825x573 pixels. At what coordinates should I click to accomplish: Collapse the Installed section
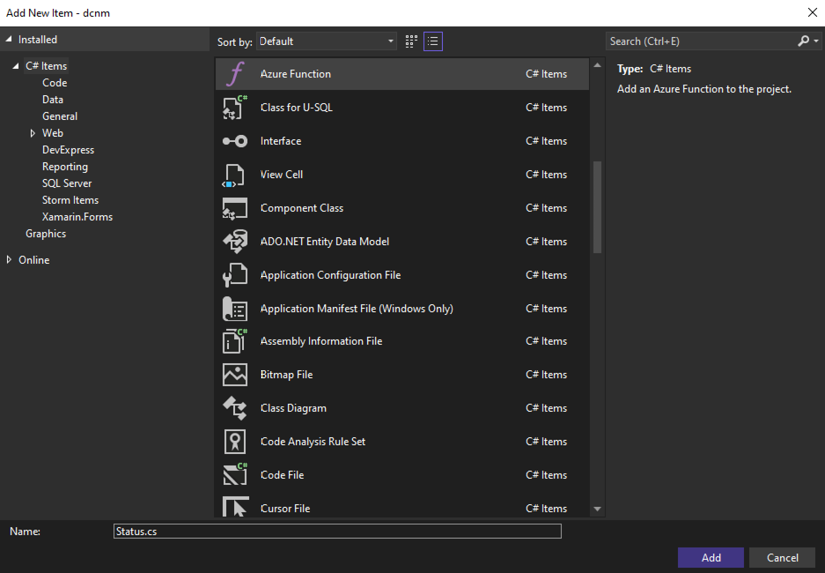pos(9,39)
